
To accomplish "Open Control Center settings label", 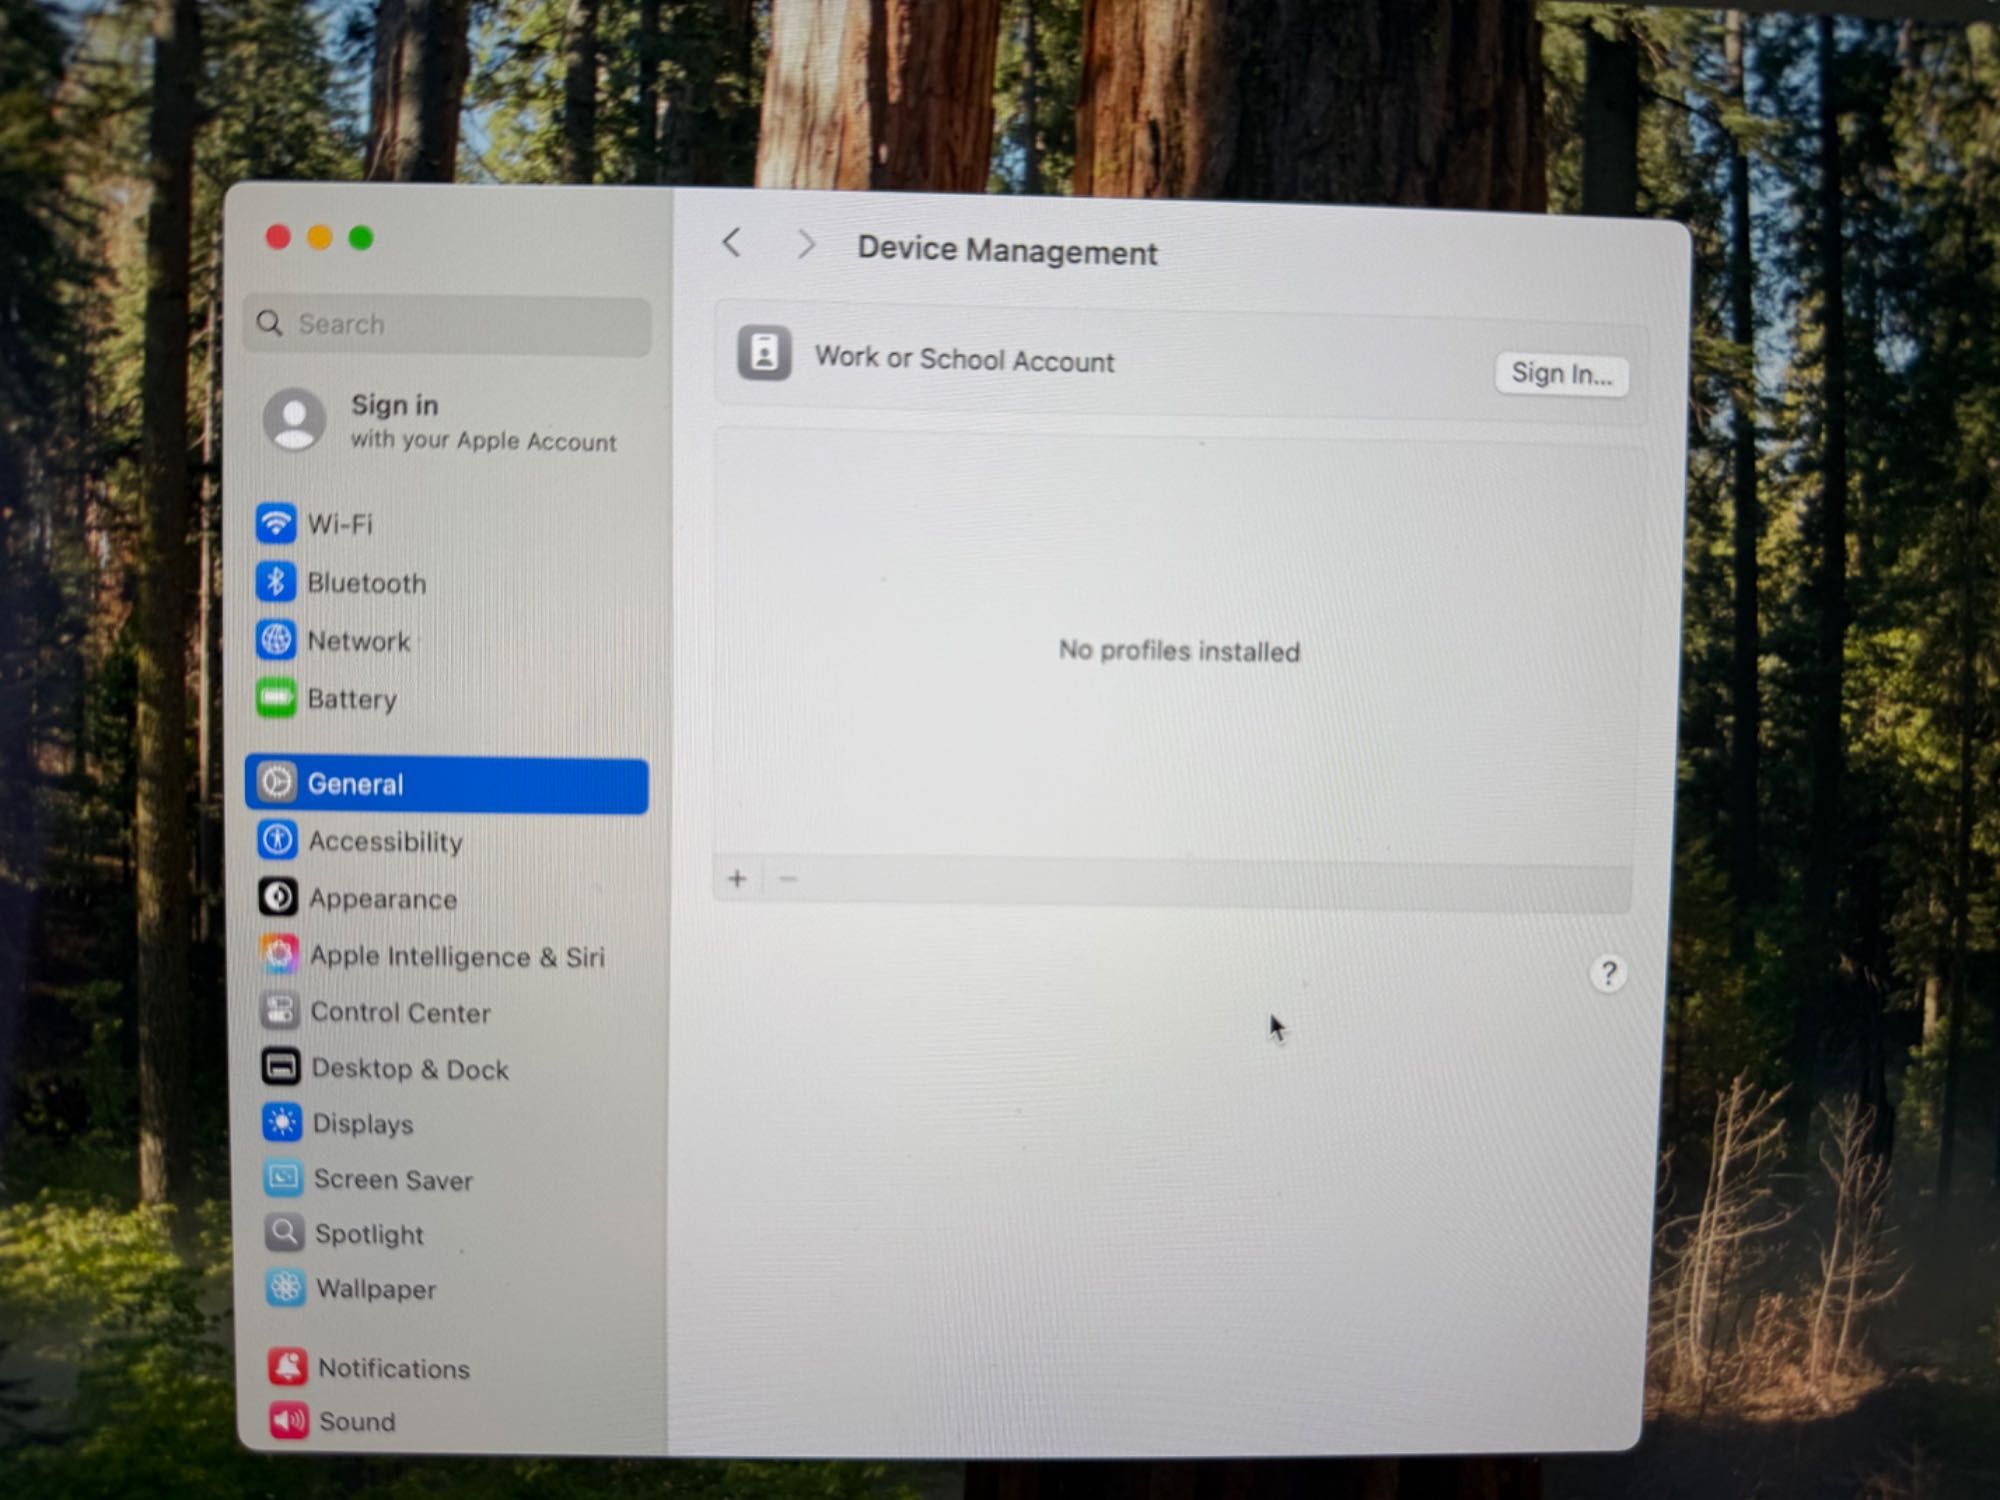I will click(401, 1013).
